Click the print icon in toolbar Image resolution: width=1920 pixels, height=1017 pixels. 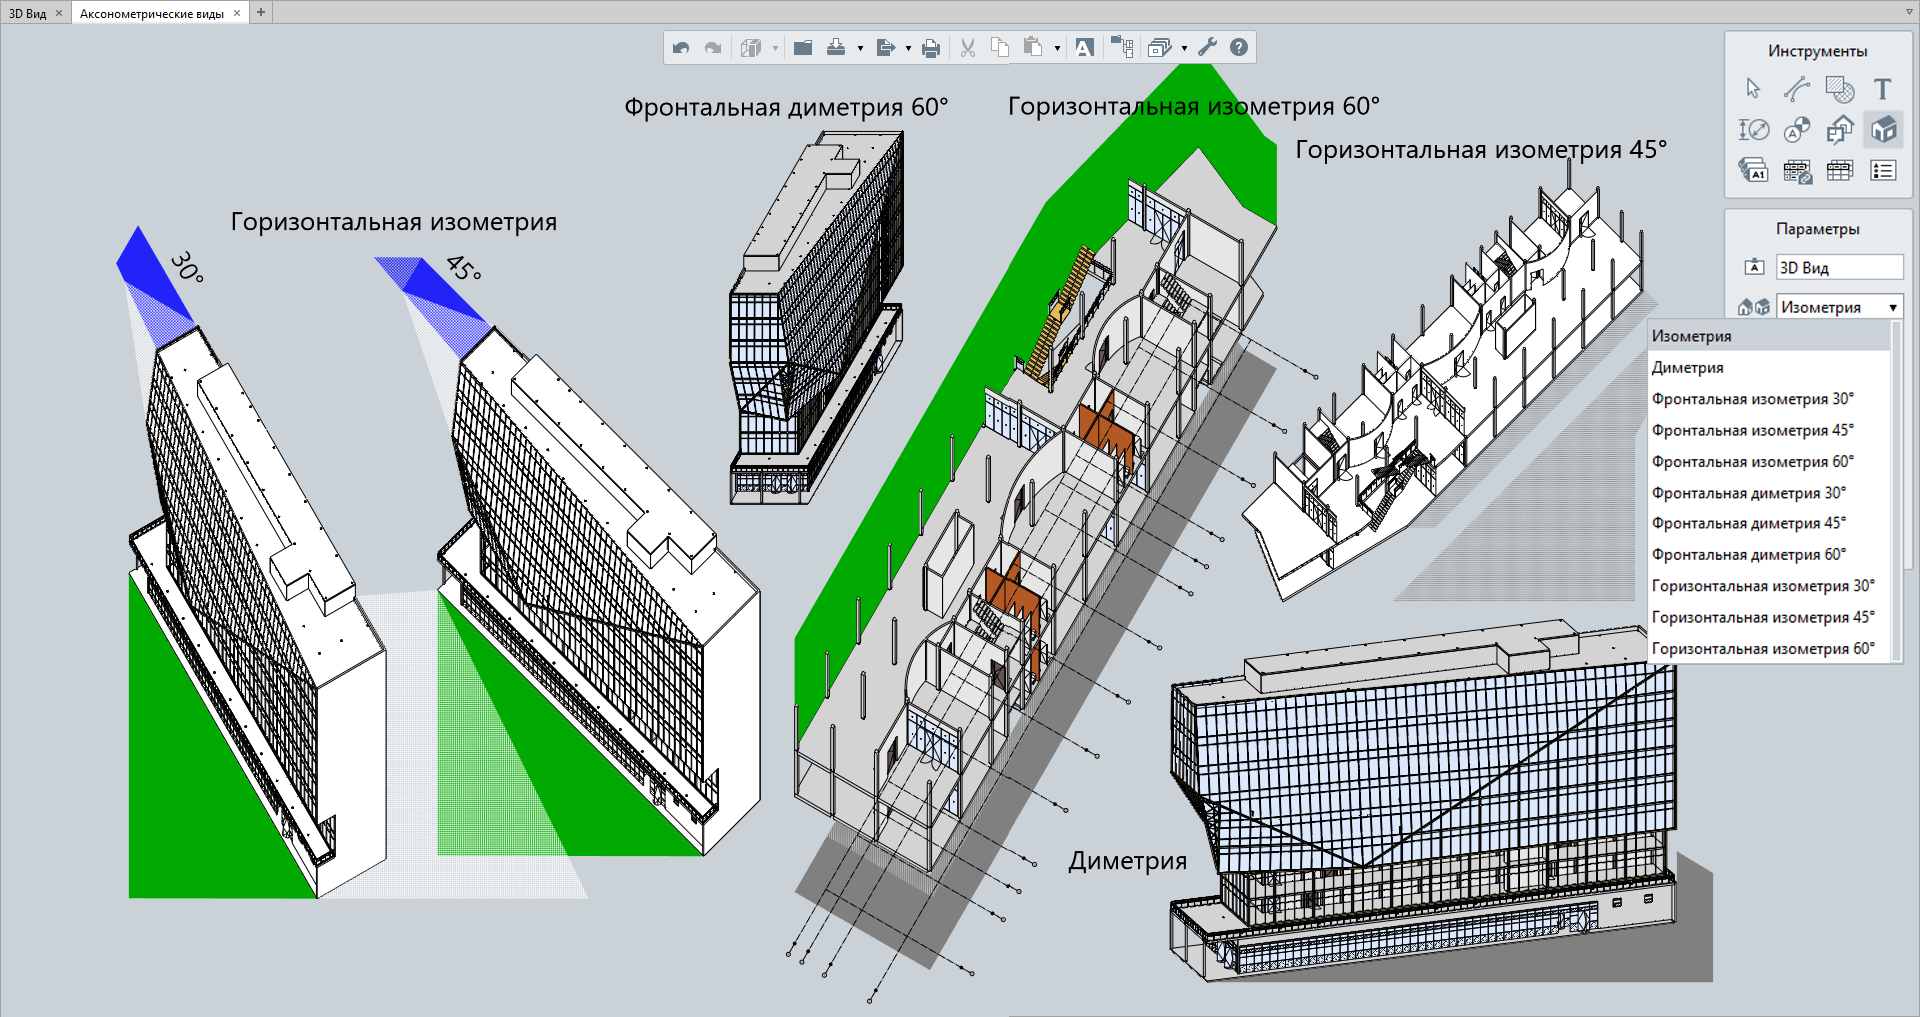pos(931,47)
